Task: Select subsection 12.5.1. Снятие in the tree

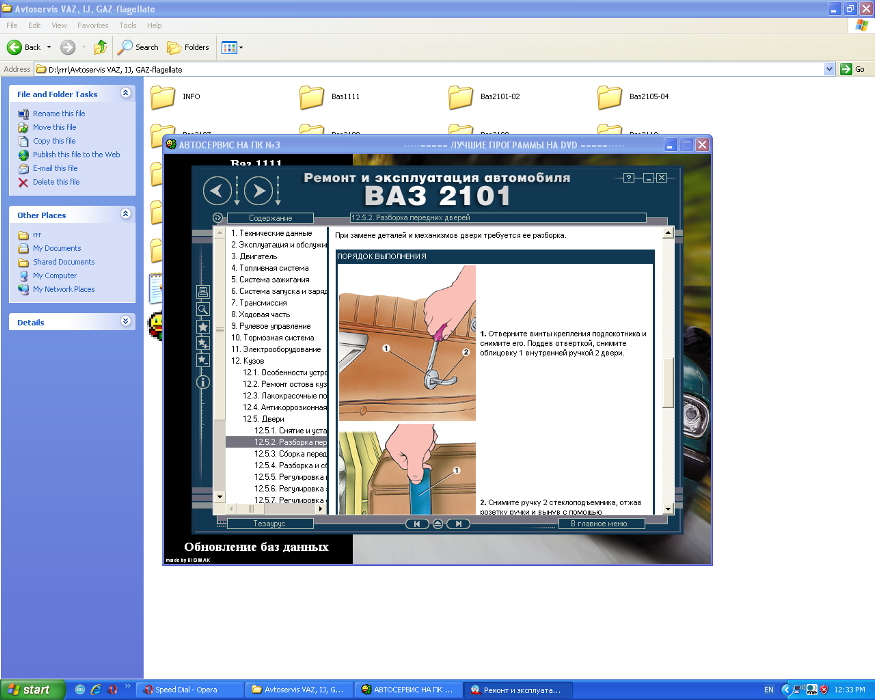Action: [291, 430]
